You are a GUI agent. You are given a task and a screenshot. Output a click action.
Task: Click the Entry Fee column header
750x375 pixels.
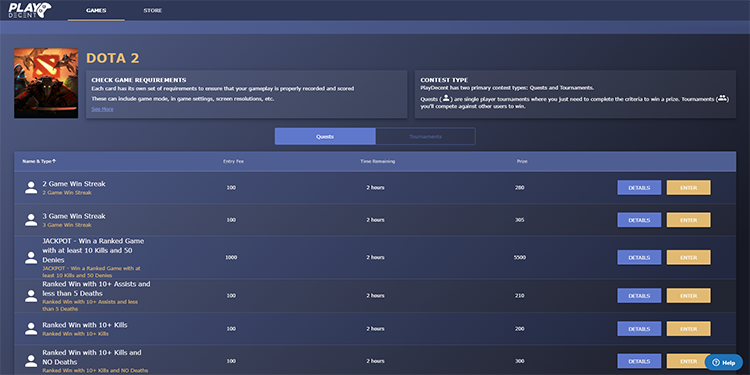[233, 161]
